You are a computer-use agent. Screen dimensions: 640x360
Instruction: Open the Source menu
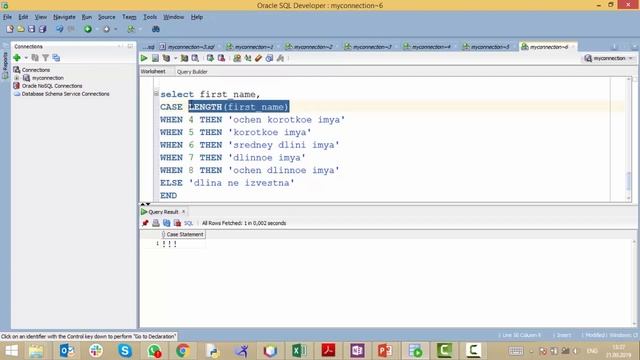point(107,17)
